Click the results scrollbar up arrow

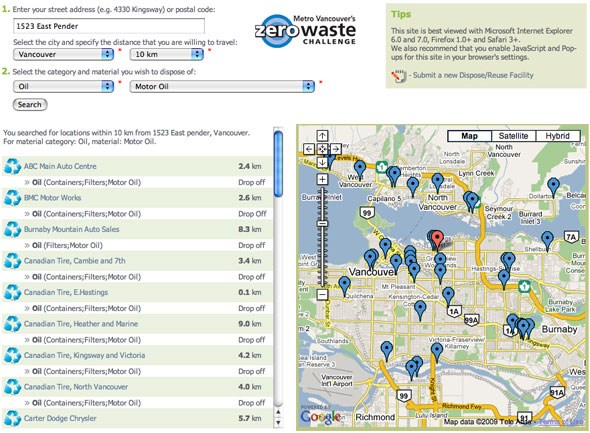coord(278,412)
